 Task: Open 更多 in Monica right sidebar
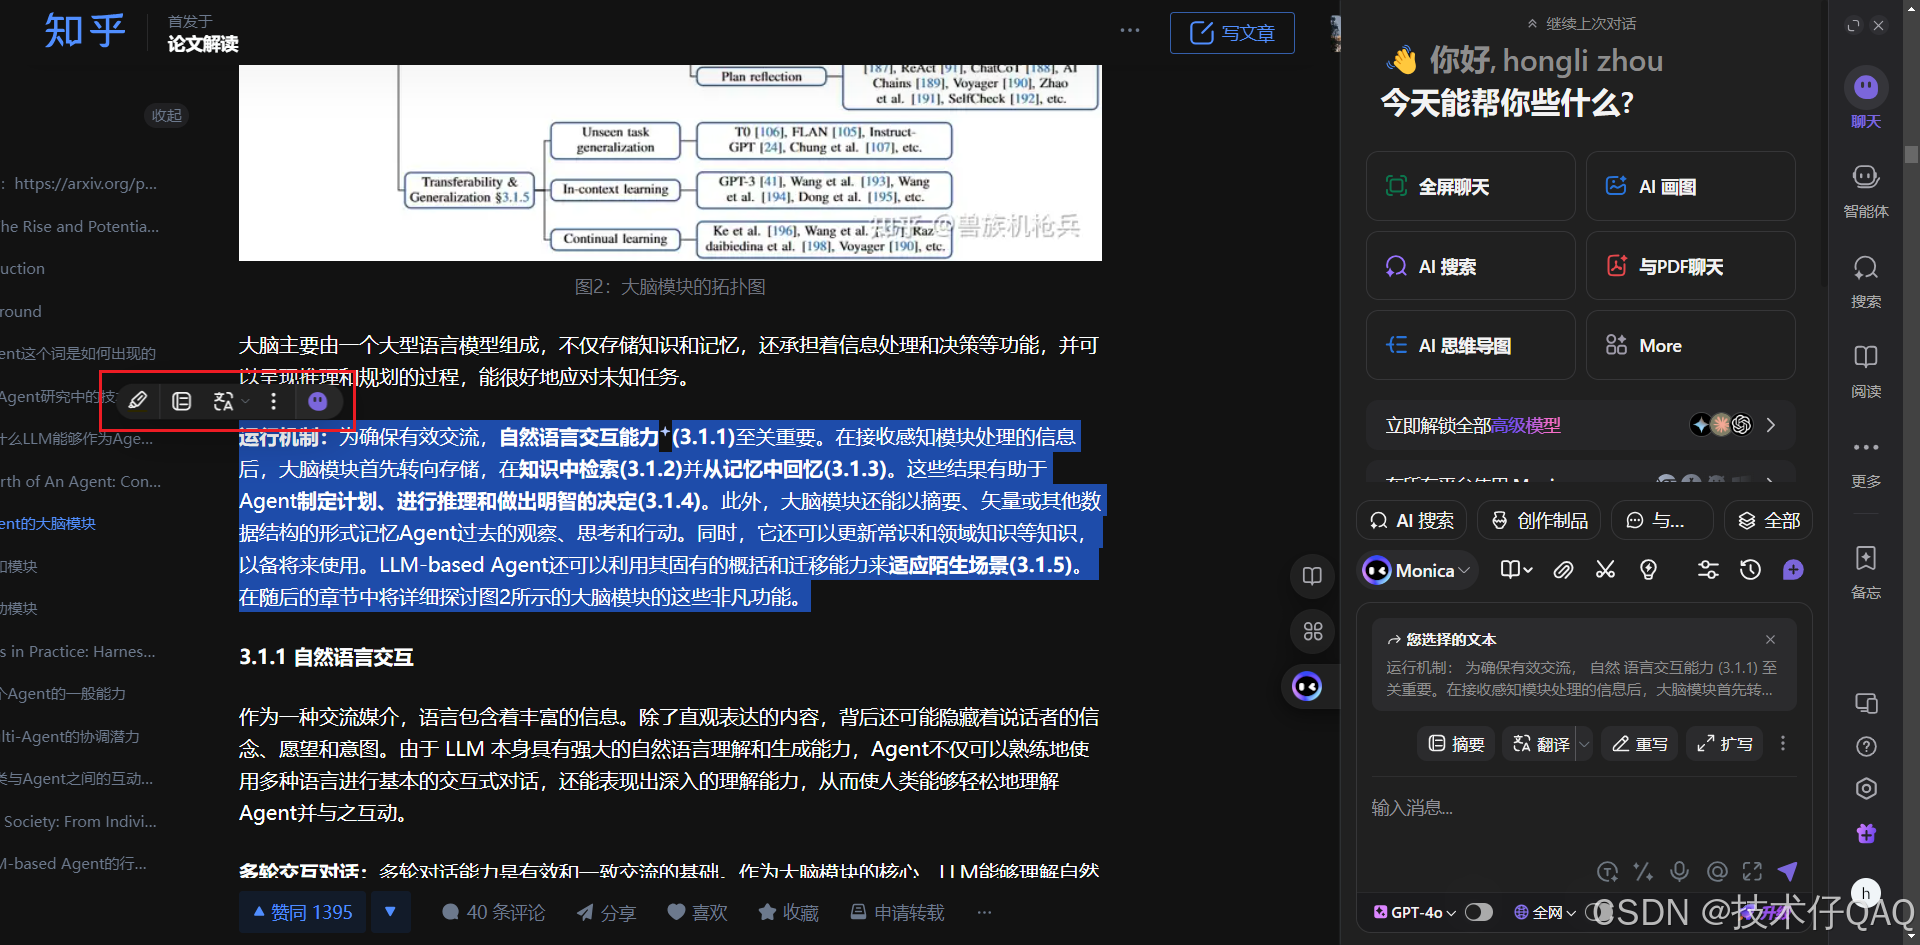[x=1866, y=461]
